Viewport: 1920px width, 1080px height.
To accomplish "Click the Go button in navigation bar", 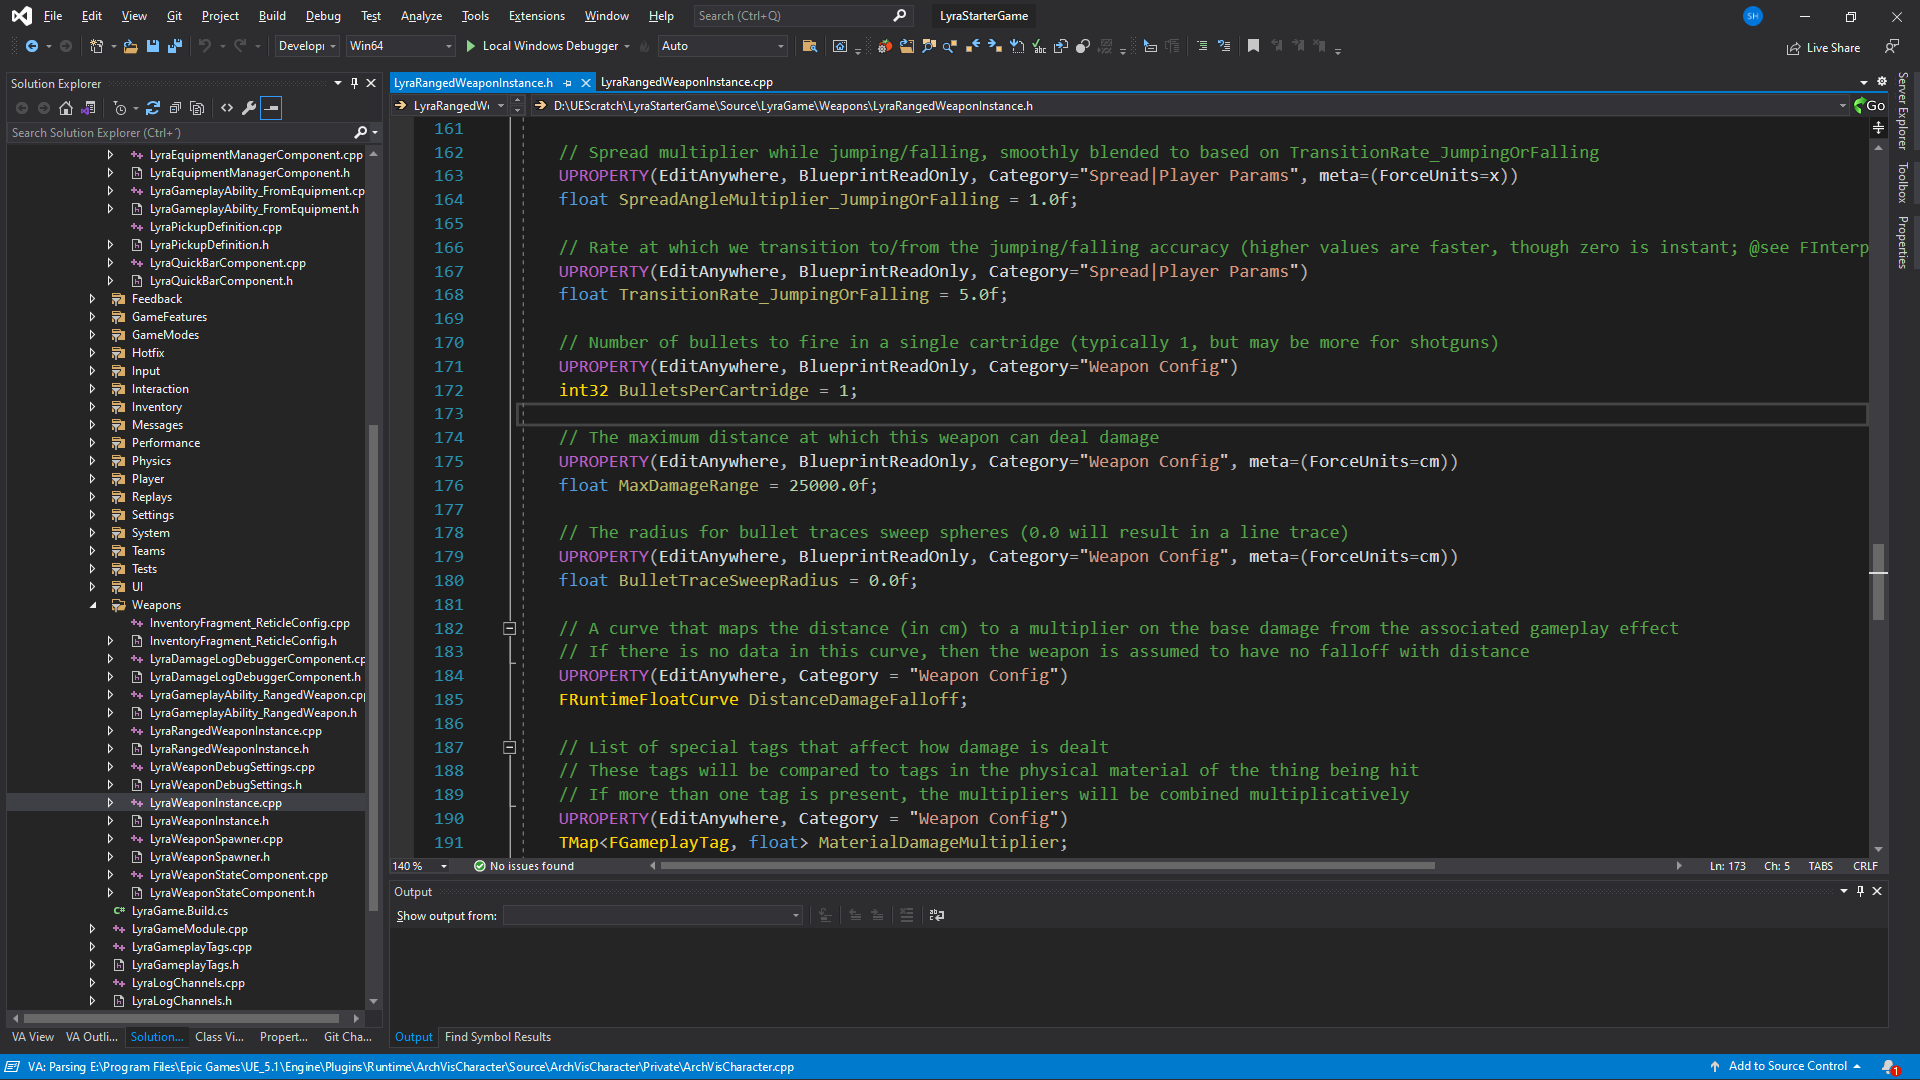I will tap(1870, 106).
